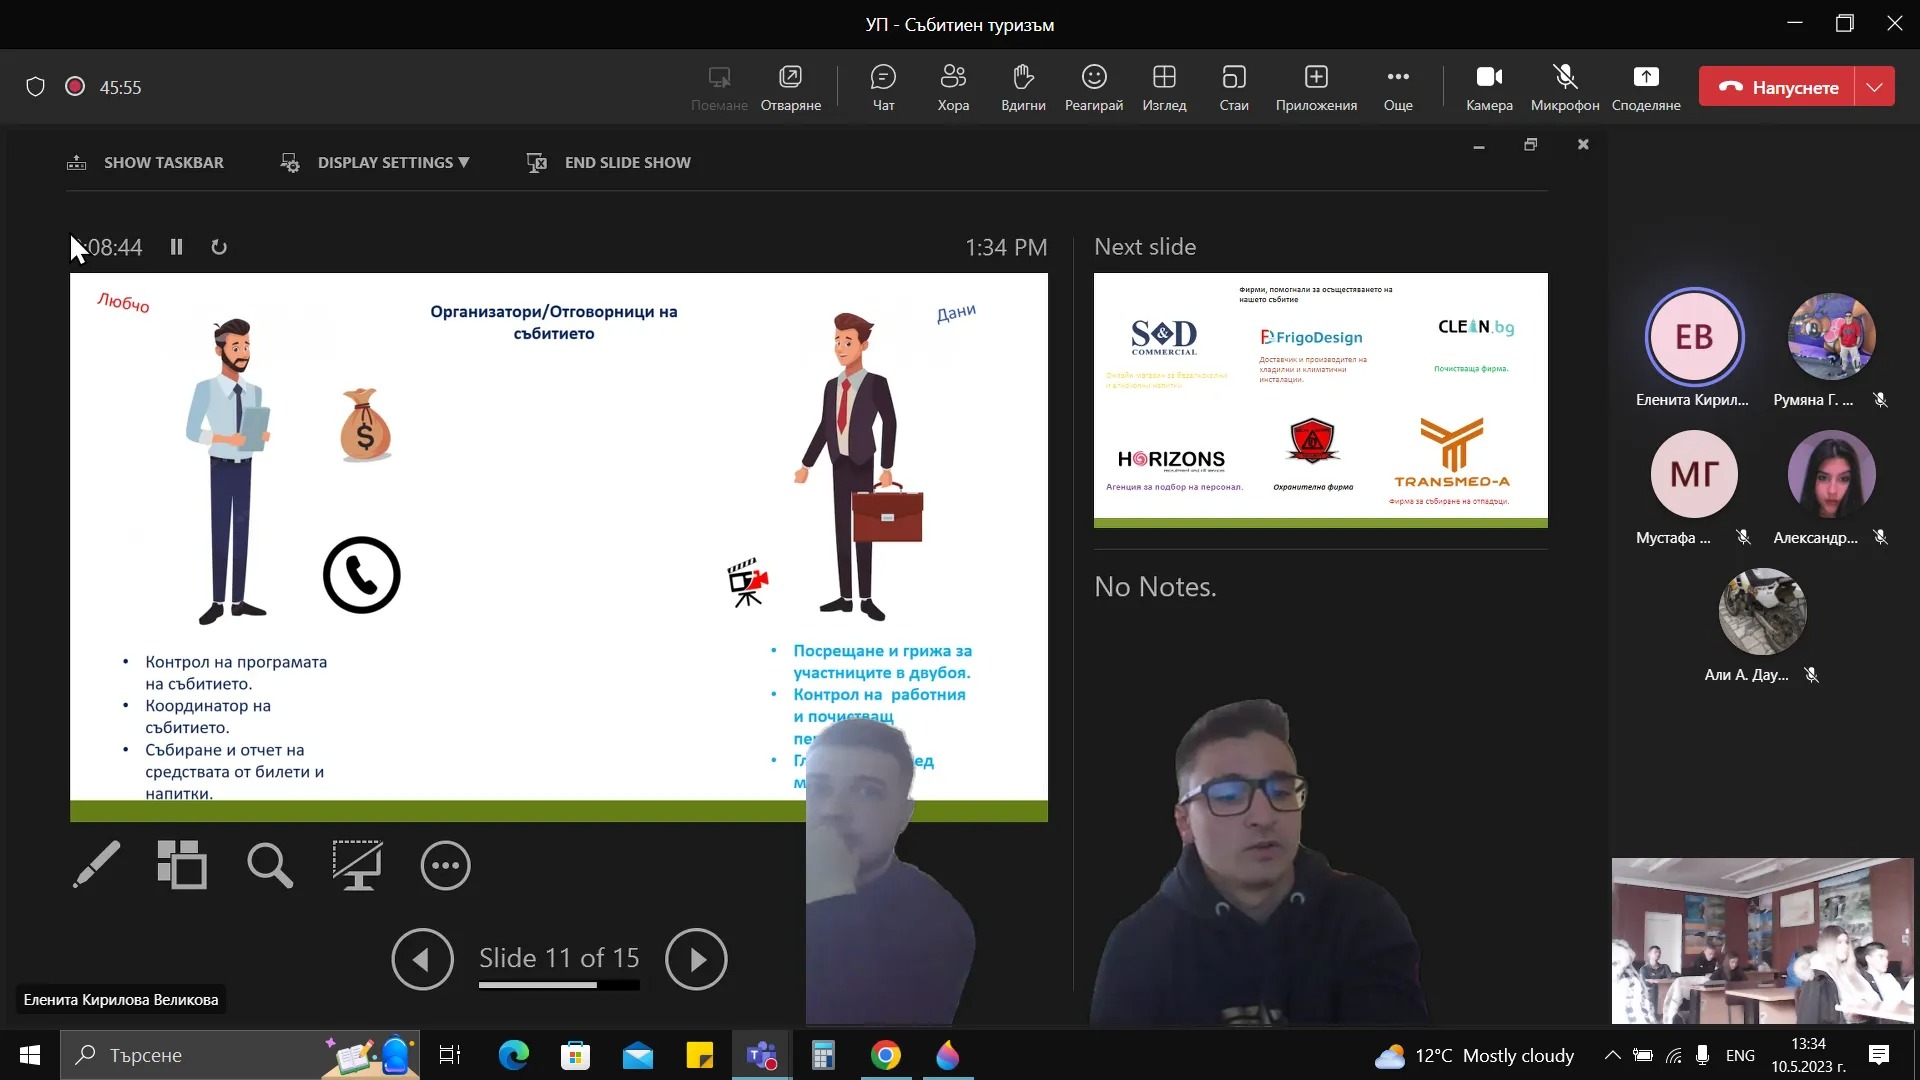Open Sticky Notes from taskbar

pyautogui.click(x=699, y=1055)
